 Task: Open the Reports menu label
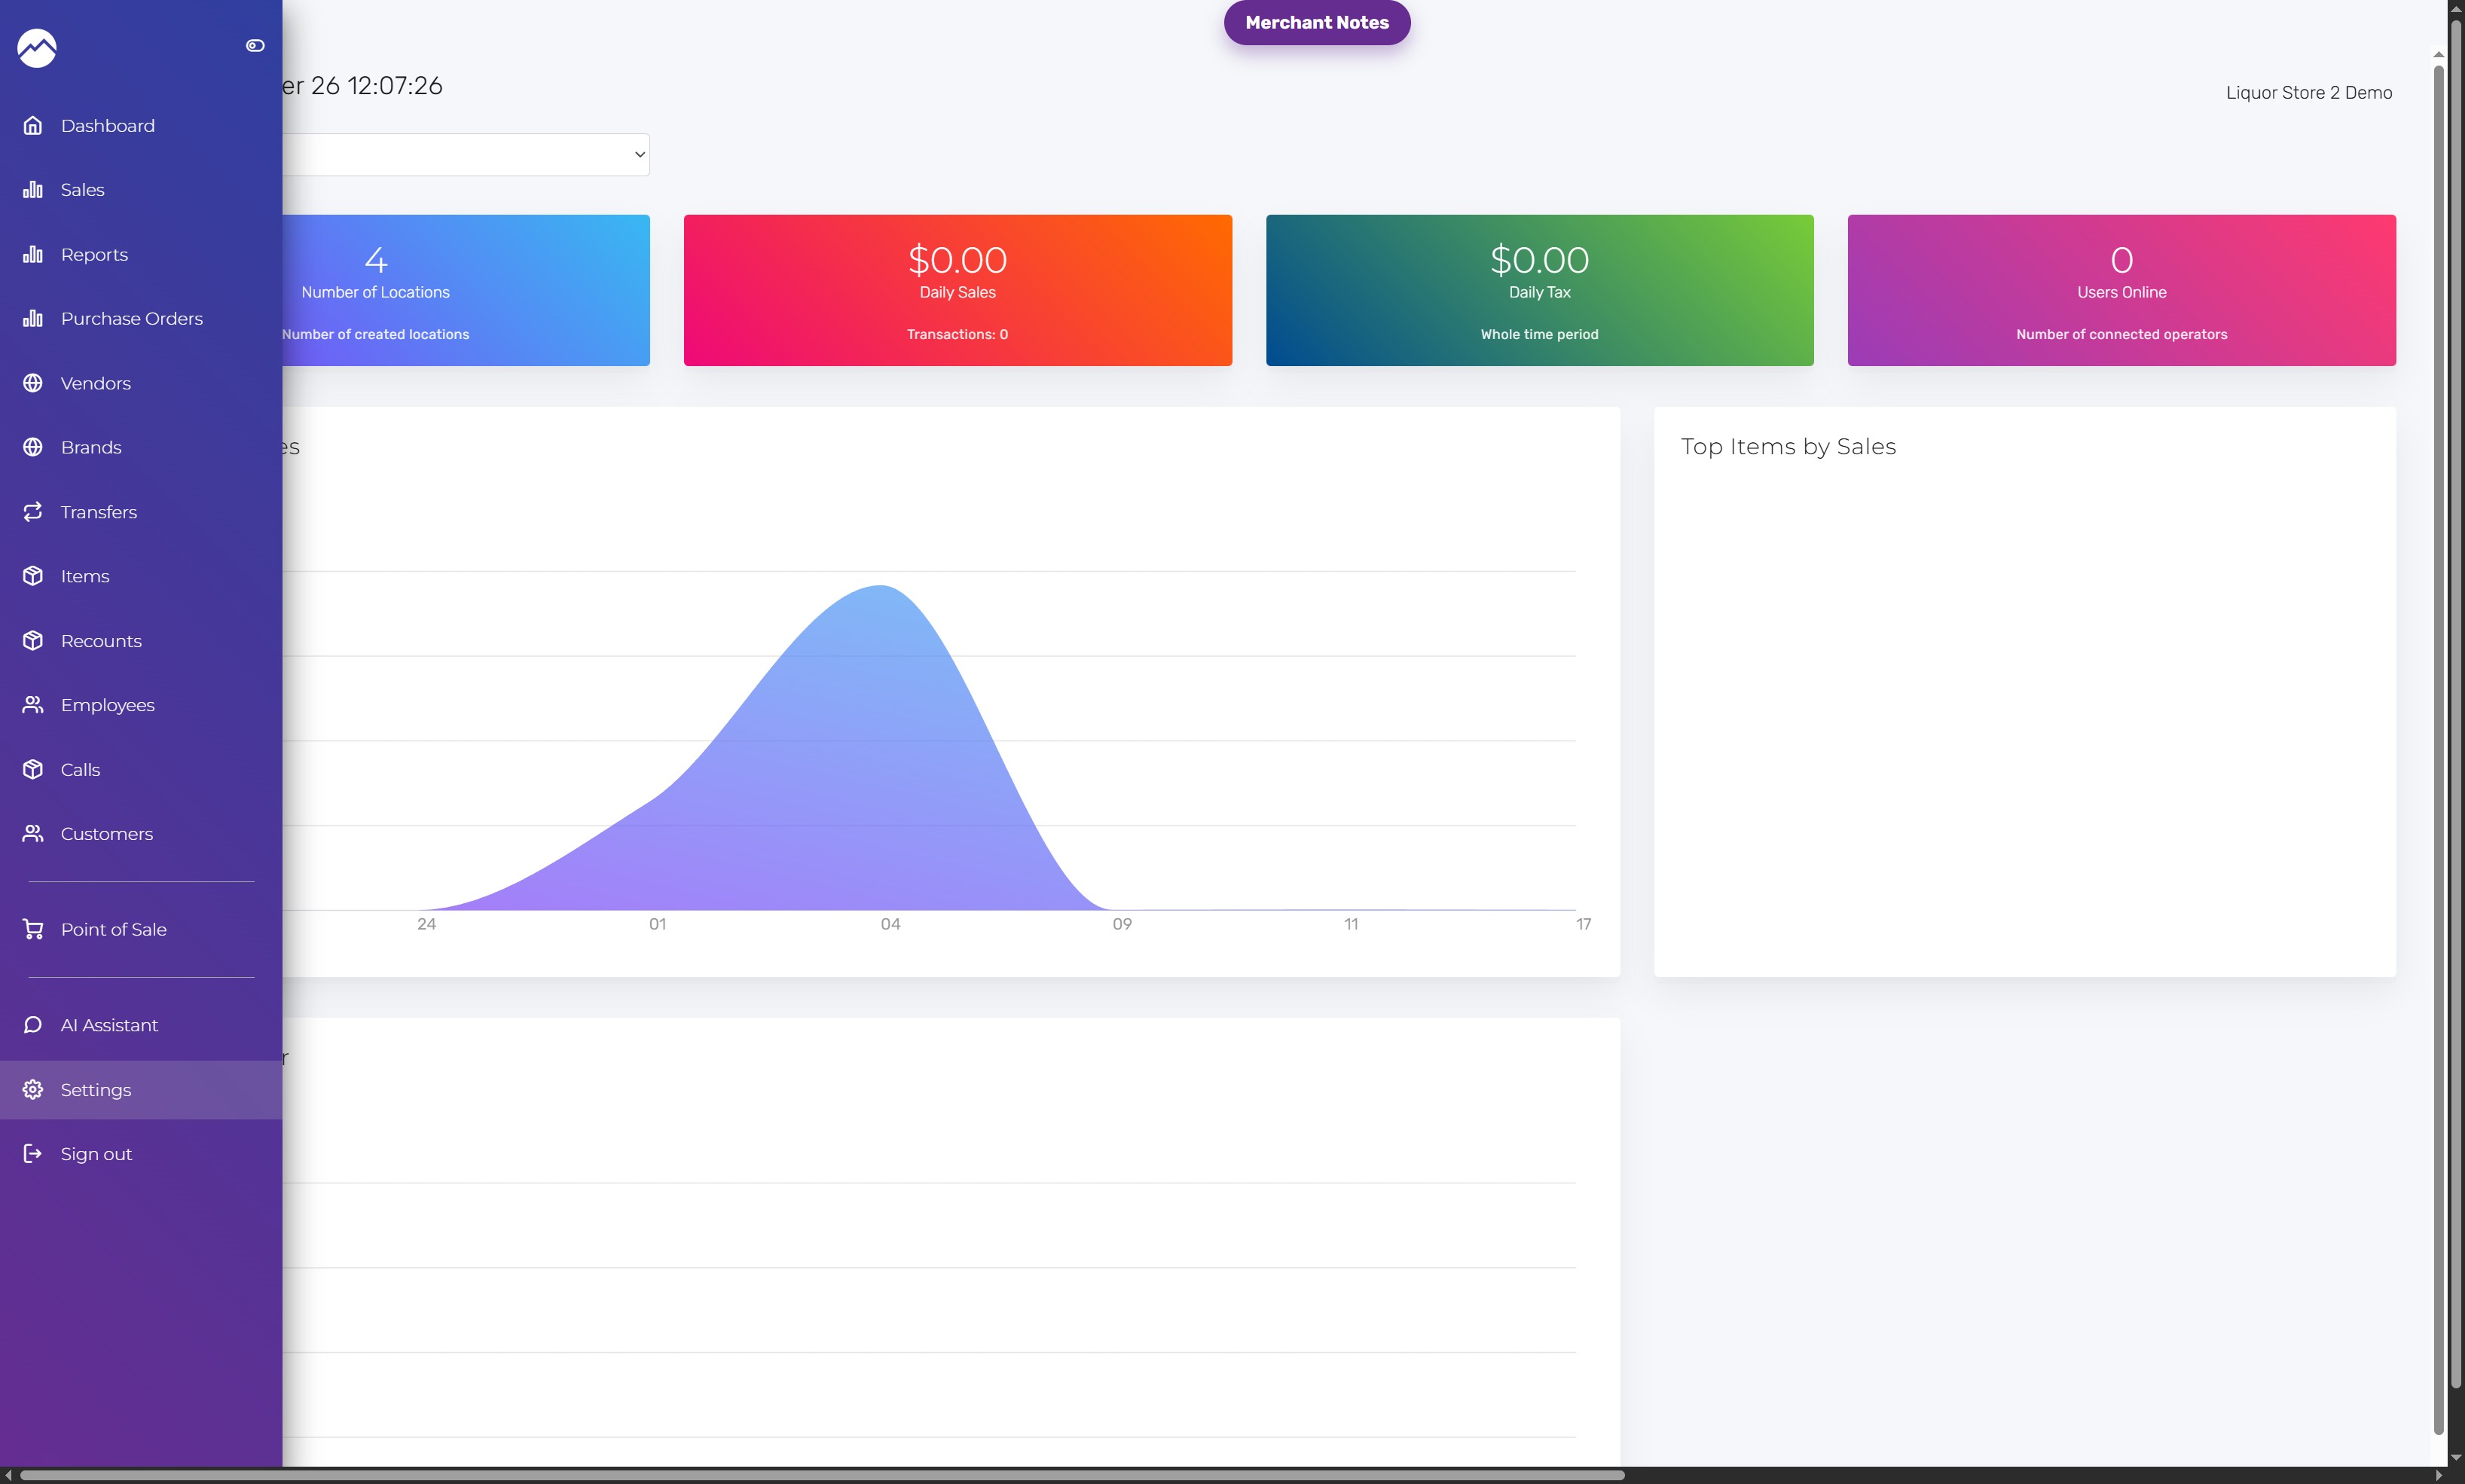click(94, 254)
